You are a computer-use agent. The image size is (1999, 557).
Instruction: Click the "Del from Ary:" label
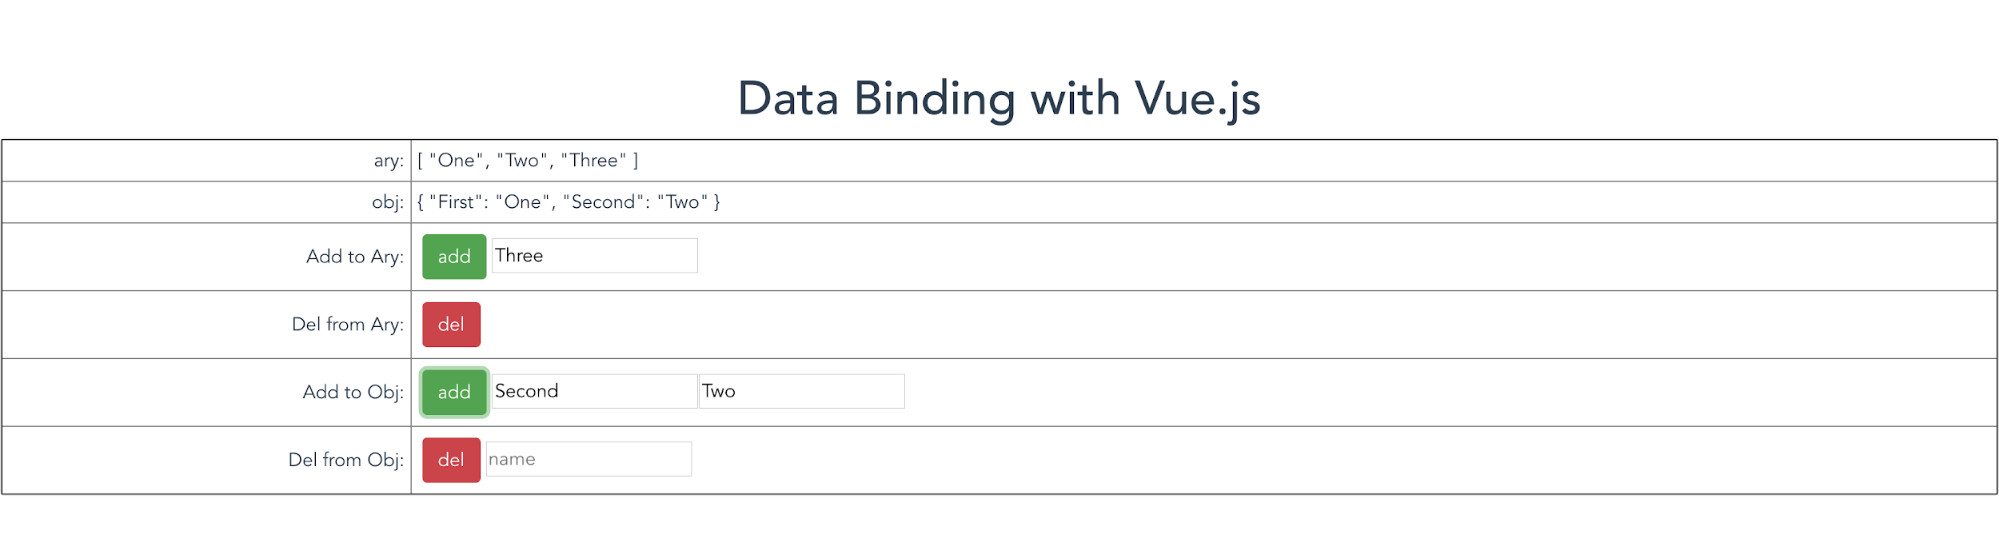347,325
